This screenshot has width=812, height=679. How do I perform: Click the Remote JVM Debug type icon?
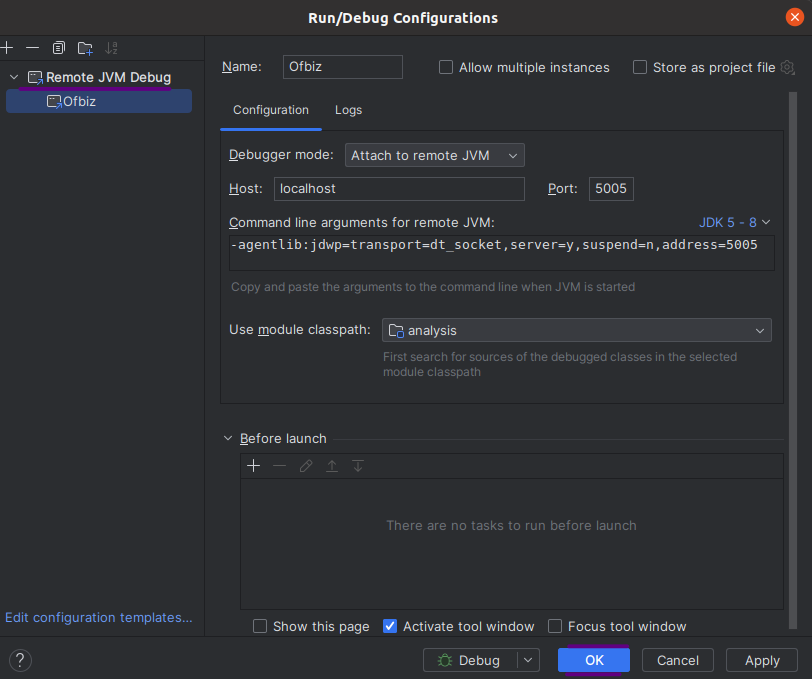tap(35, 78)
